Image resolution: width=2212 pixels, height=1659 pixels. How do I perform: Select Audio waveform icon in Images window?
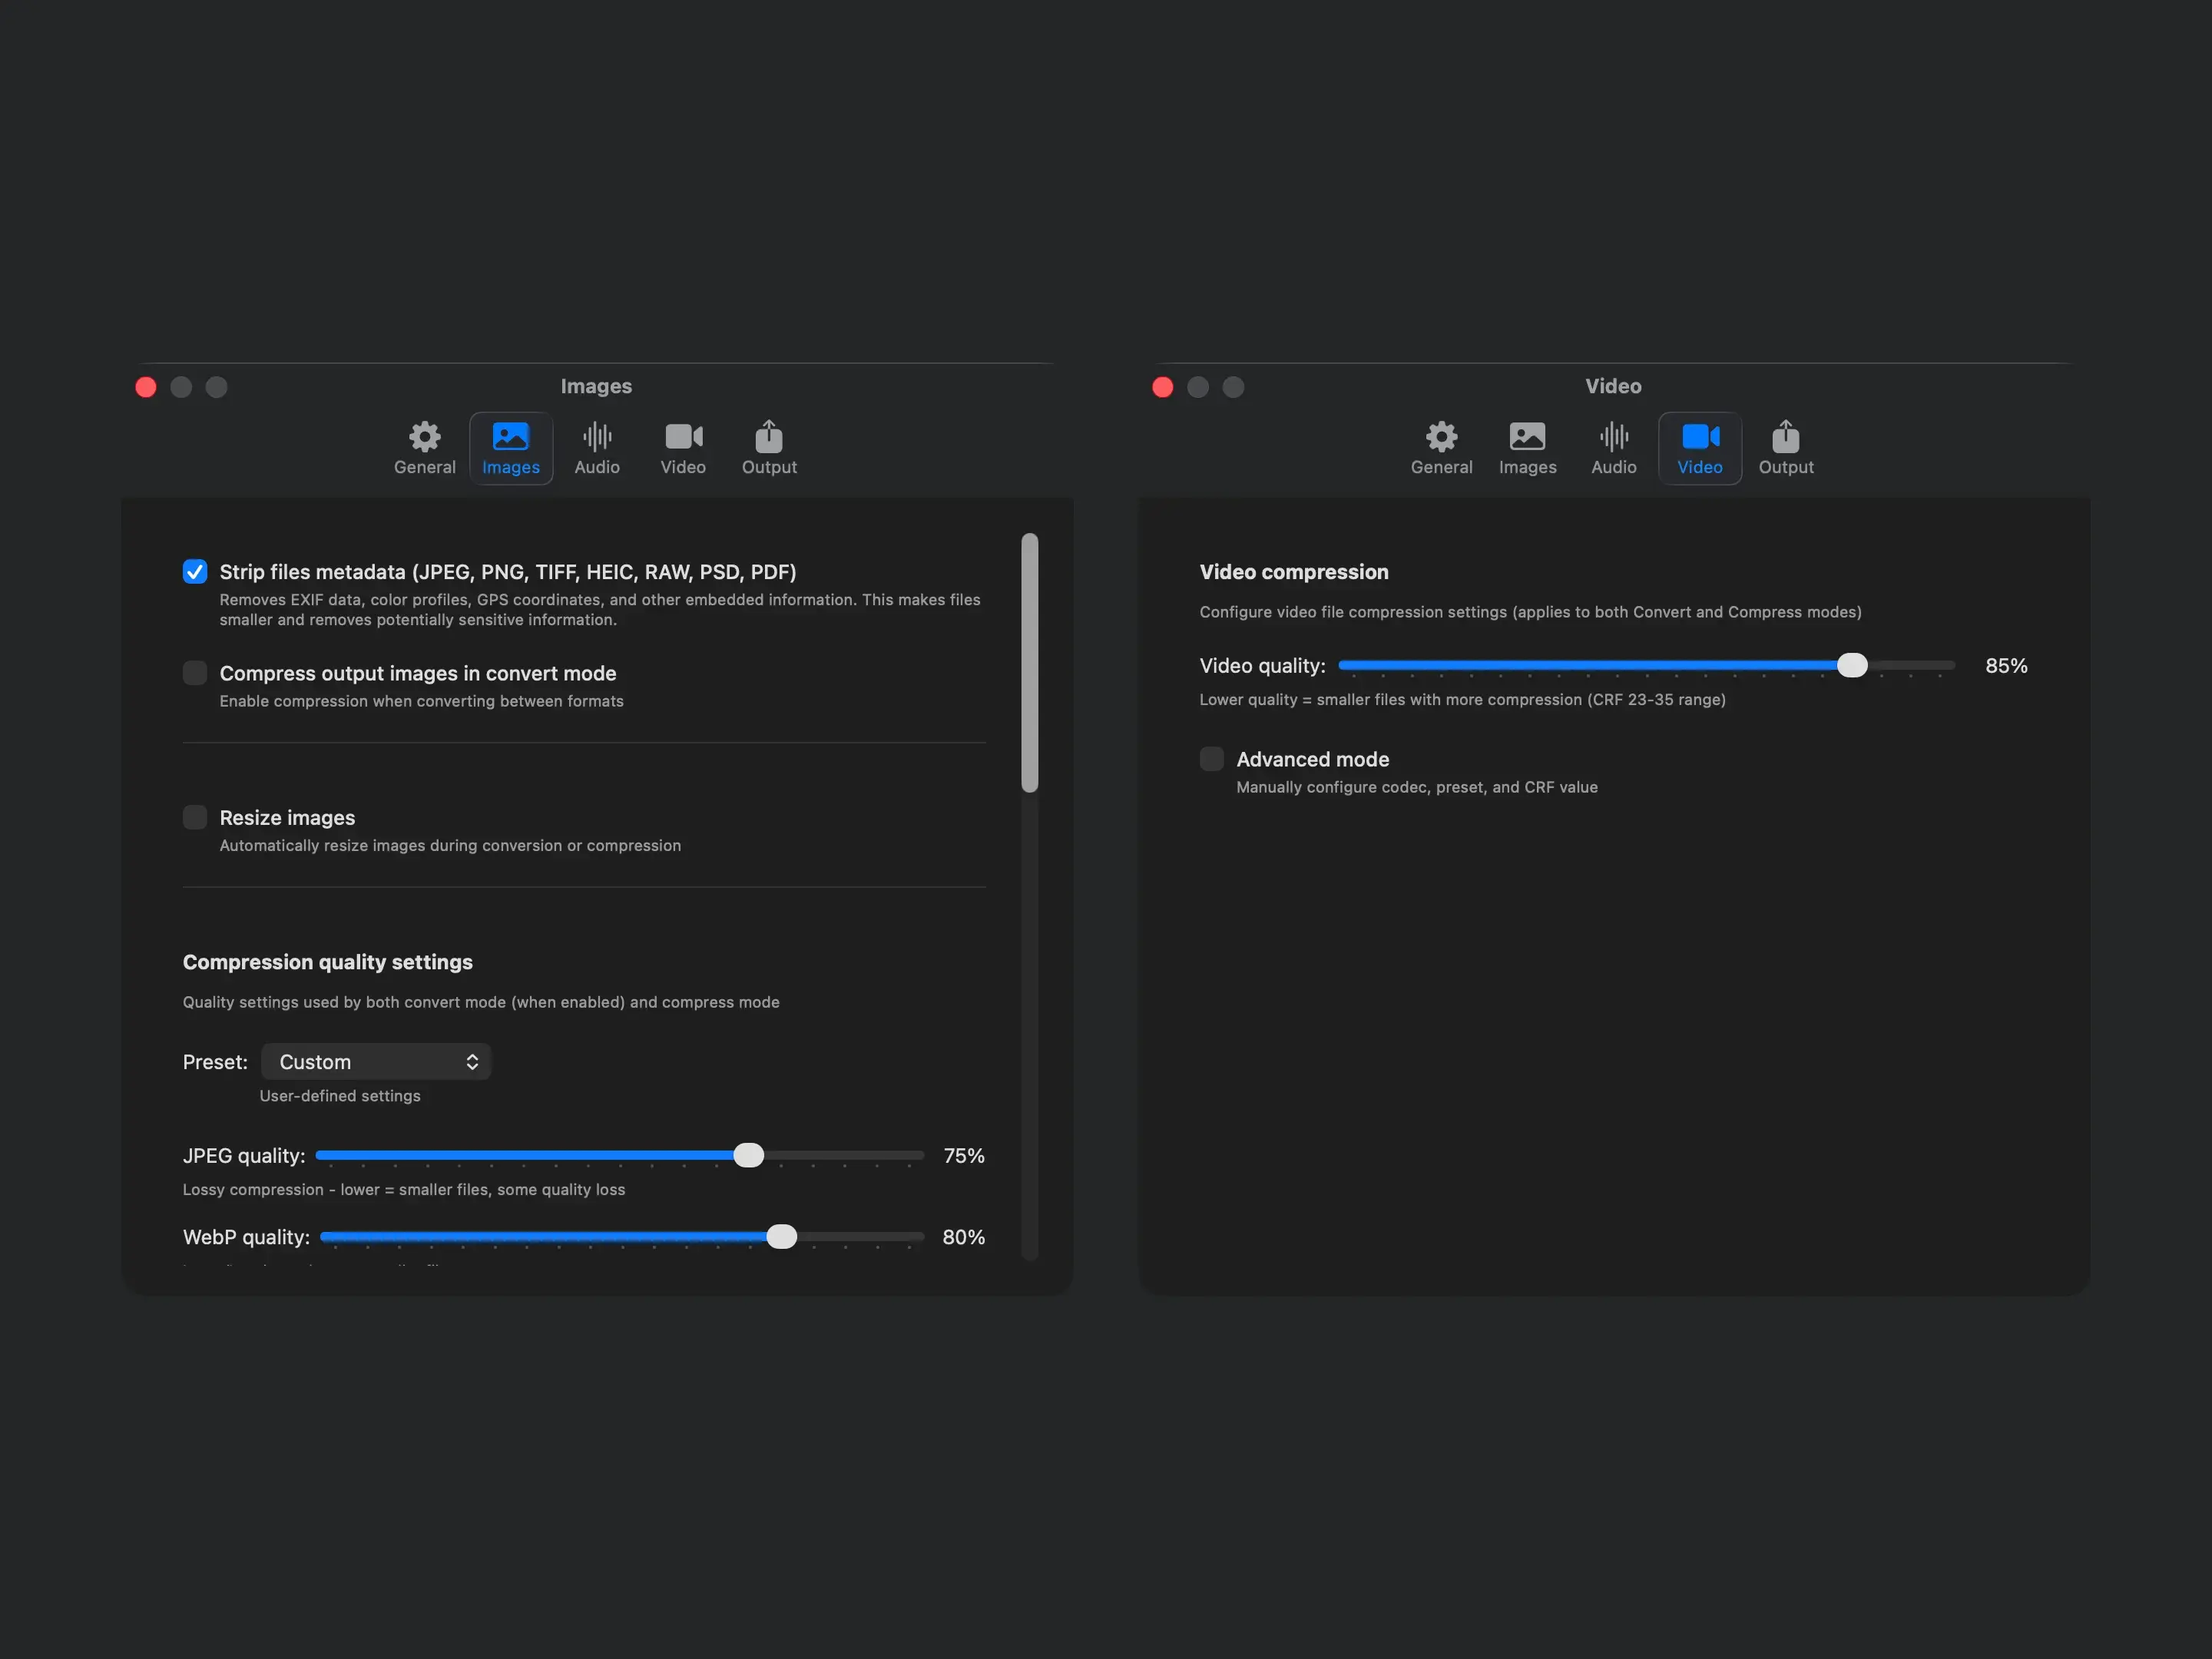[597, 437]
